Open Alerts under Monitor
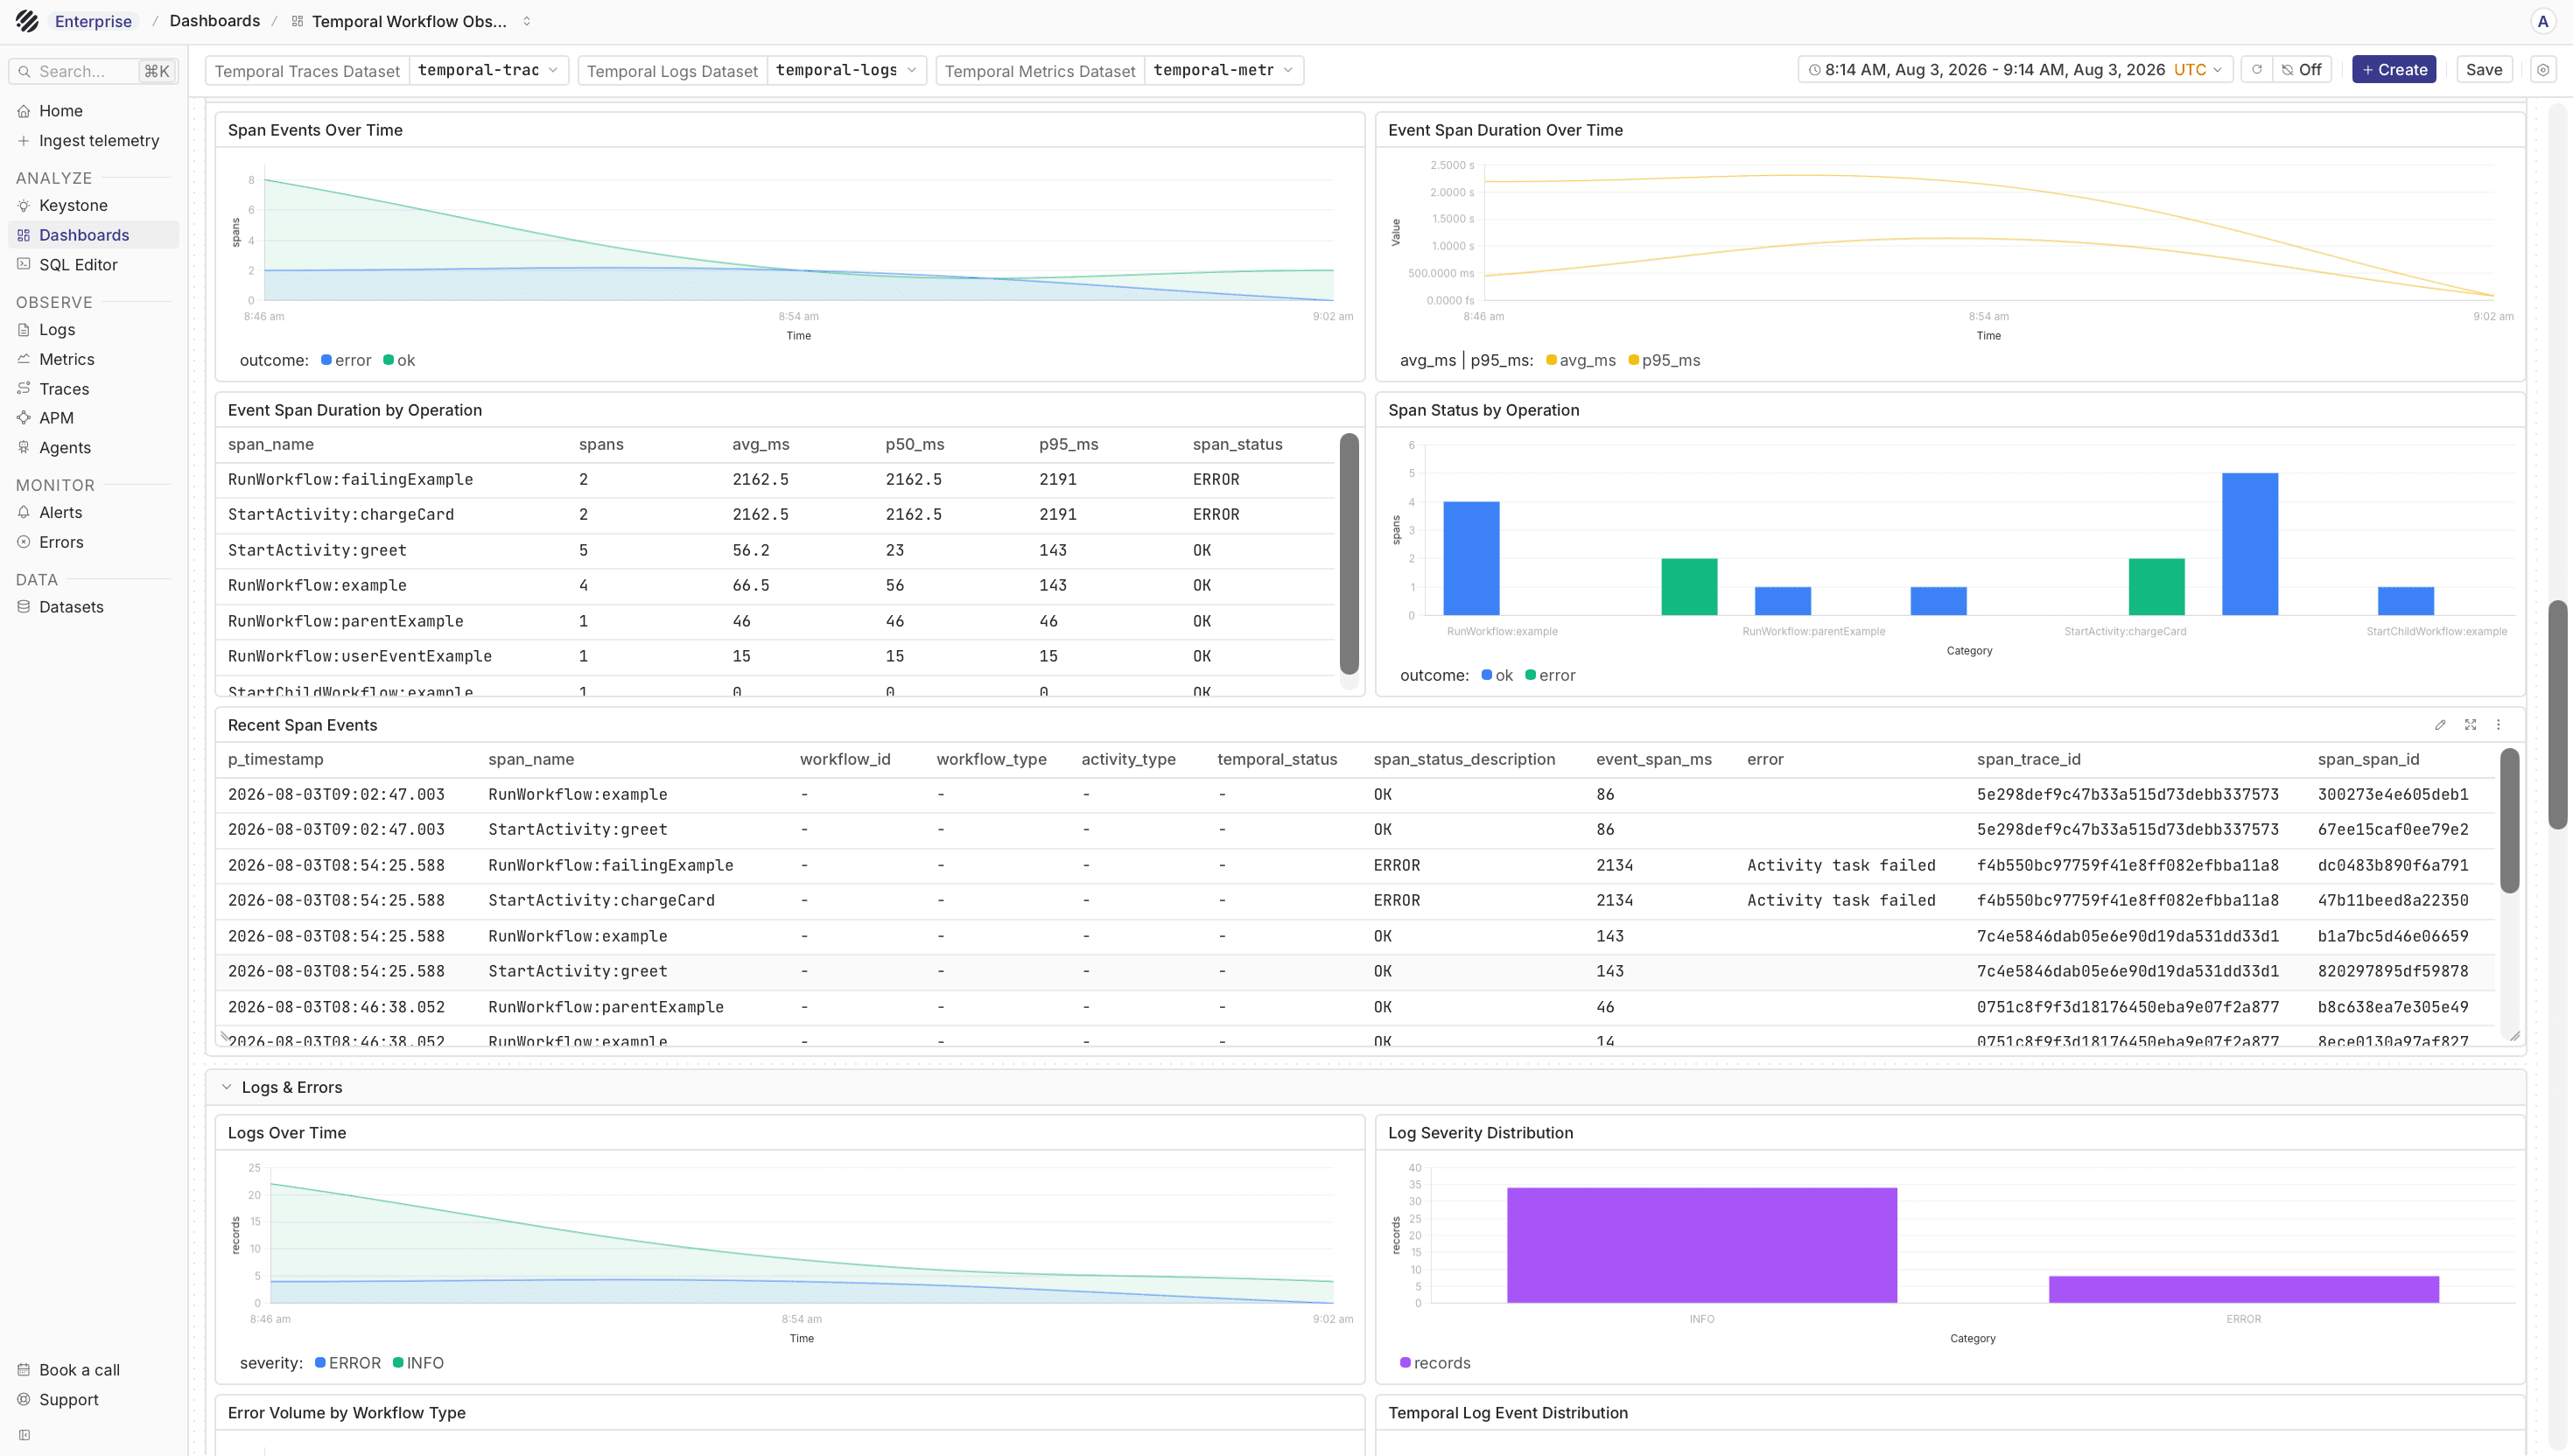Screen dimensions: 2573x1456 tap(60, 513)
